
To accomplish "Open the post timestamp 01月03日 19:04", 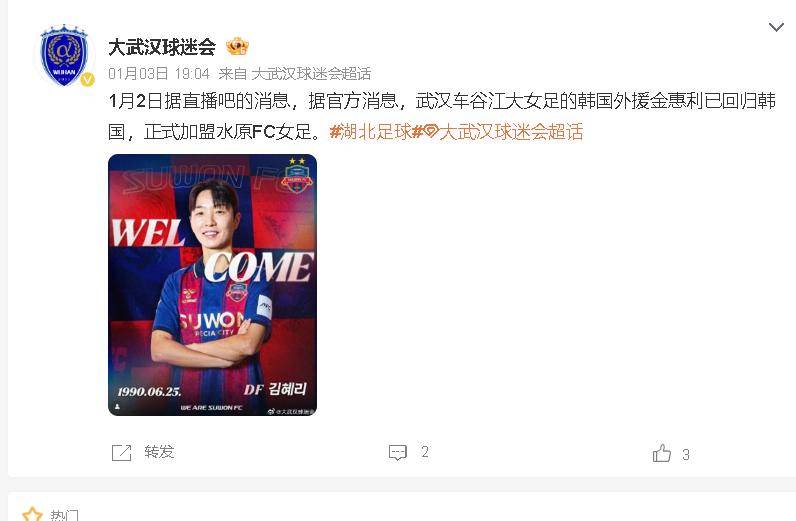I will pos(159,74).
